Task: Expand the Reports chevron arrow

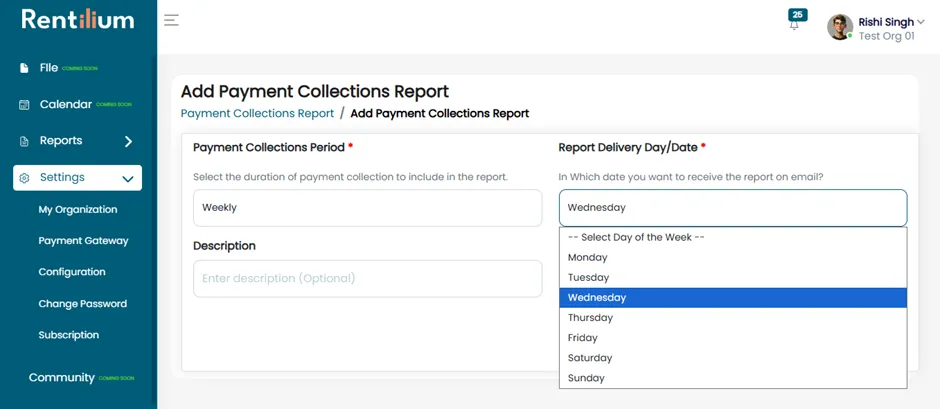Action: 128,142
